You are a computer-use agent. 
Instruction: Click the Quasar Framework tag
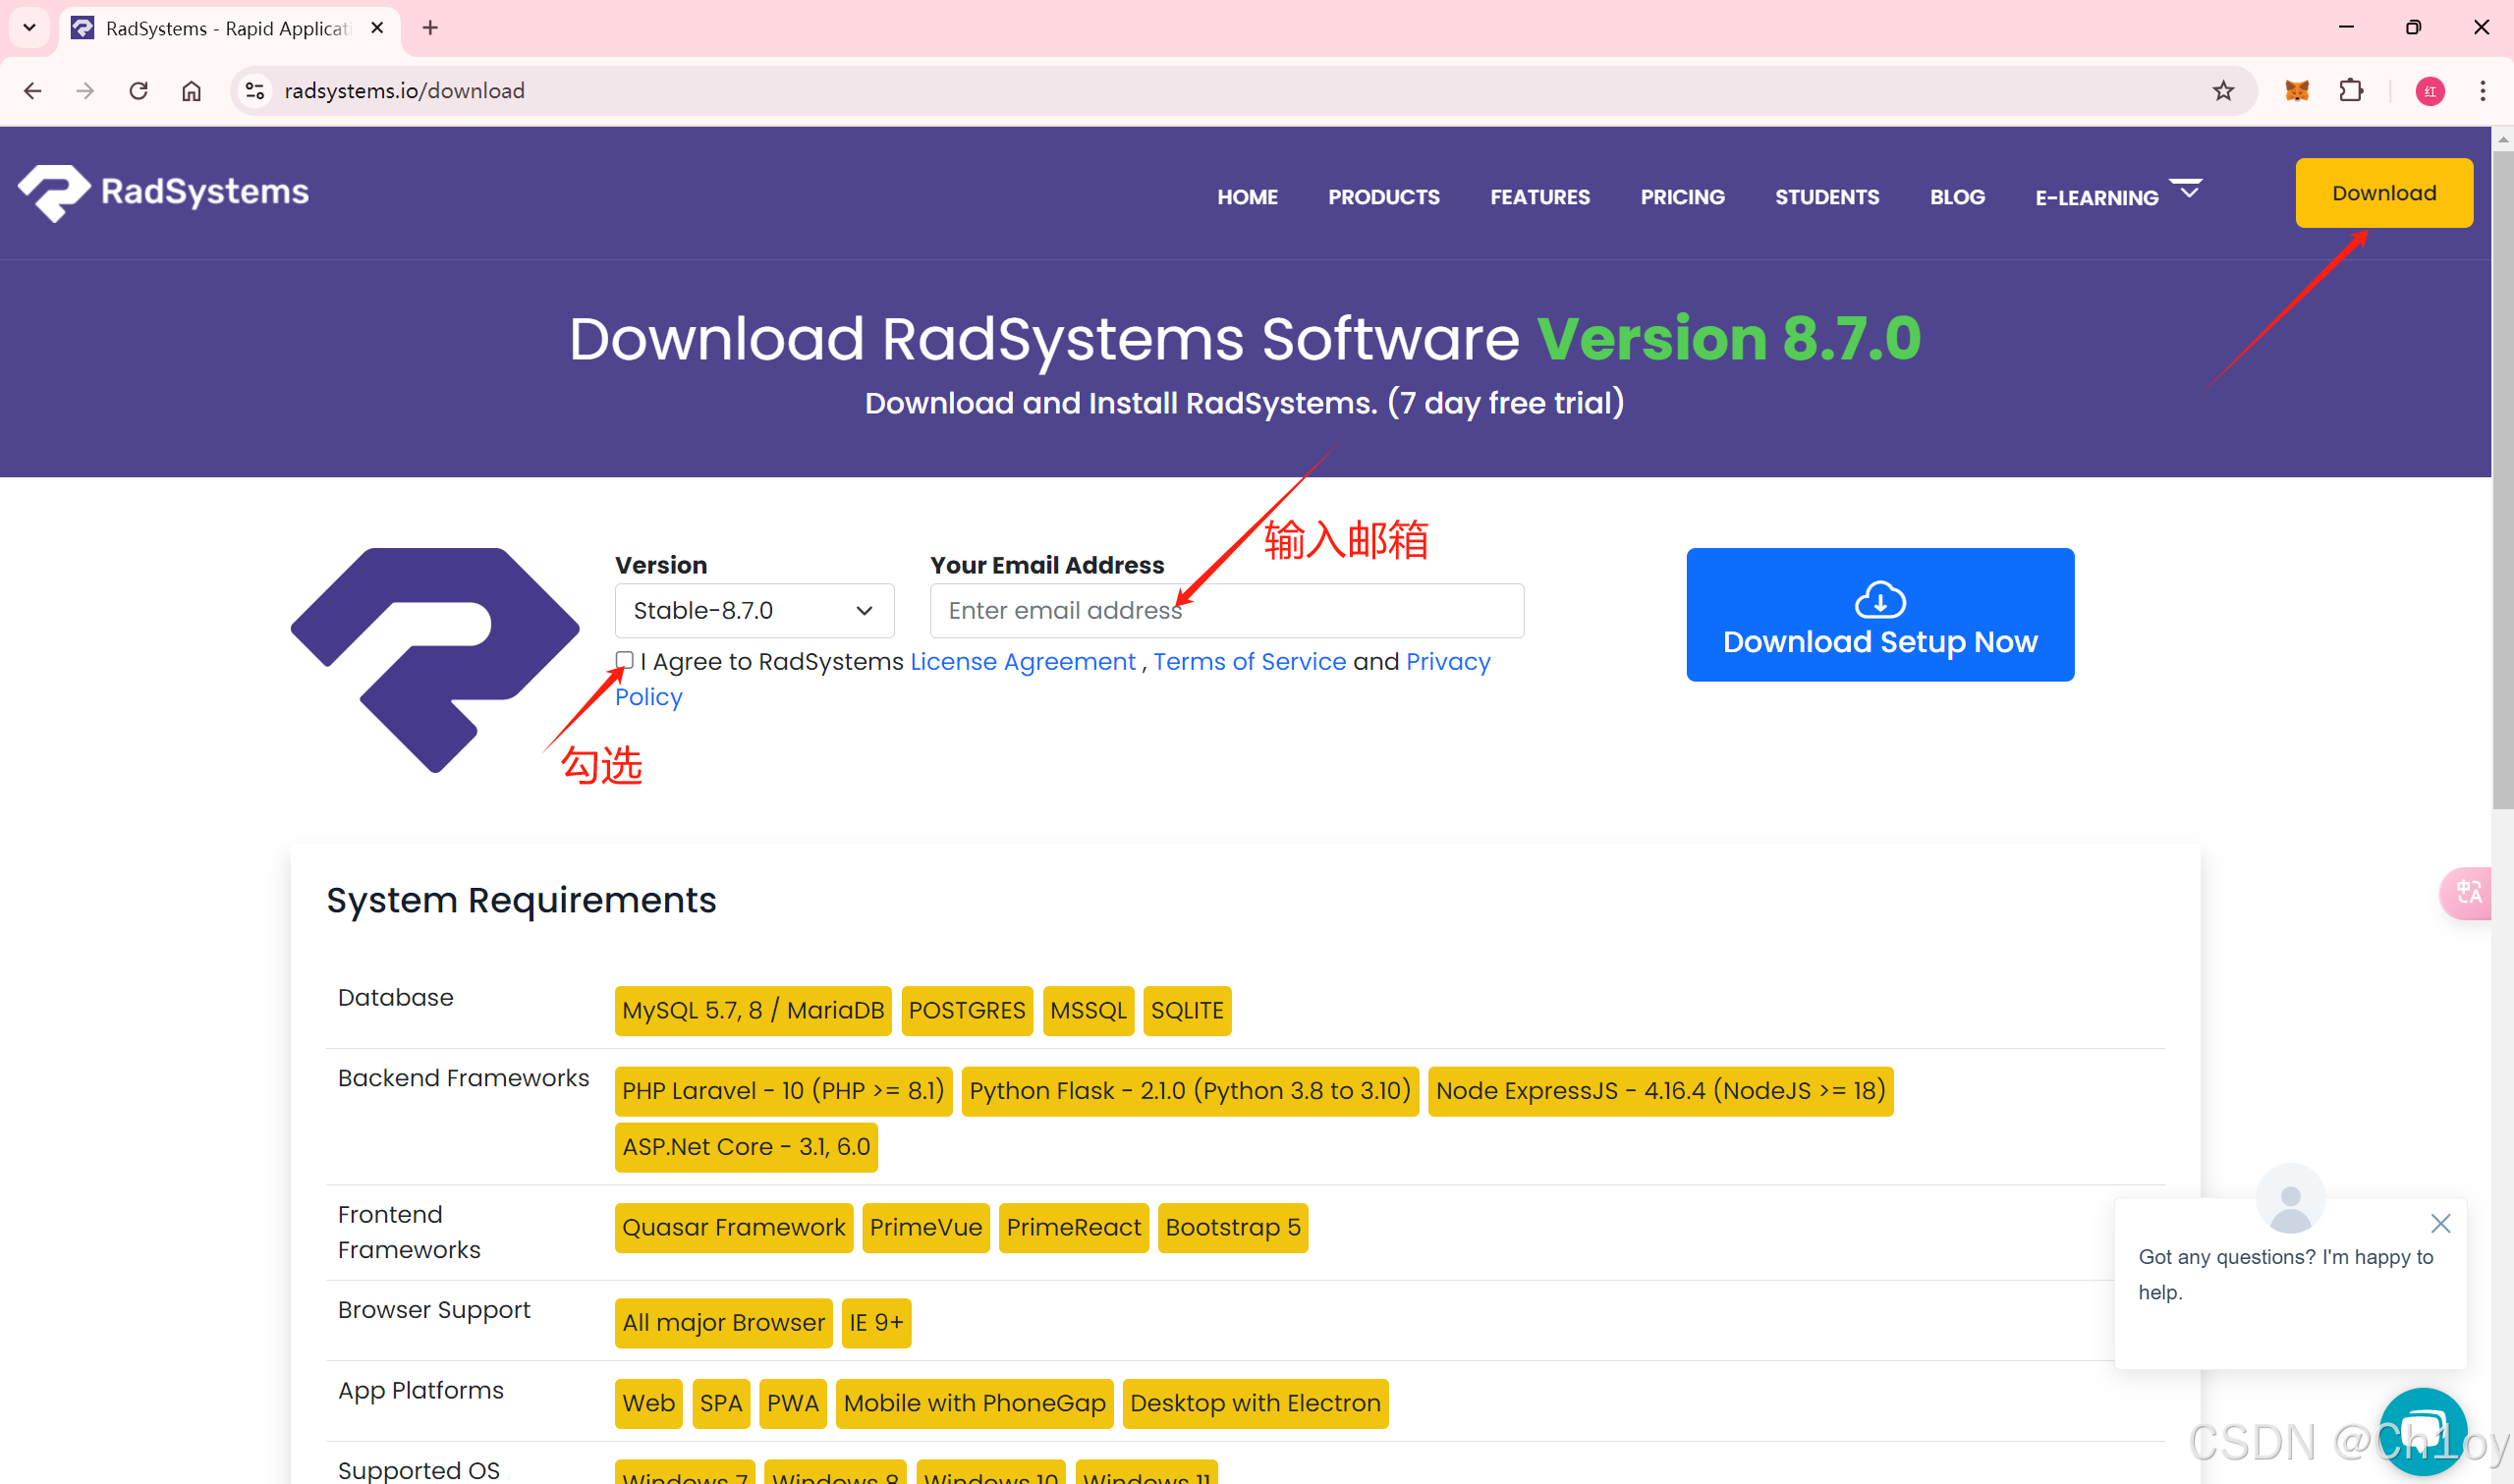tap(733, 1227)
